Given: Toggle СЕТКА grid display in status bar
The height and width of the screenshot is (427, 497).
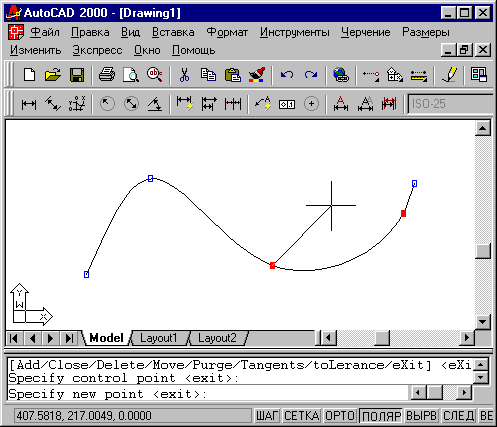Looking at the screenshot, I should (302, 416).
